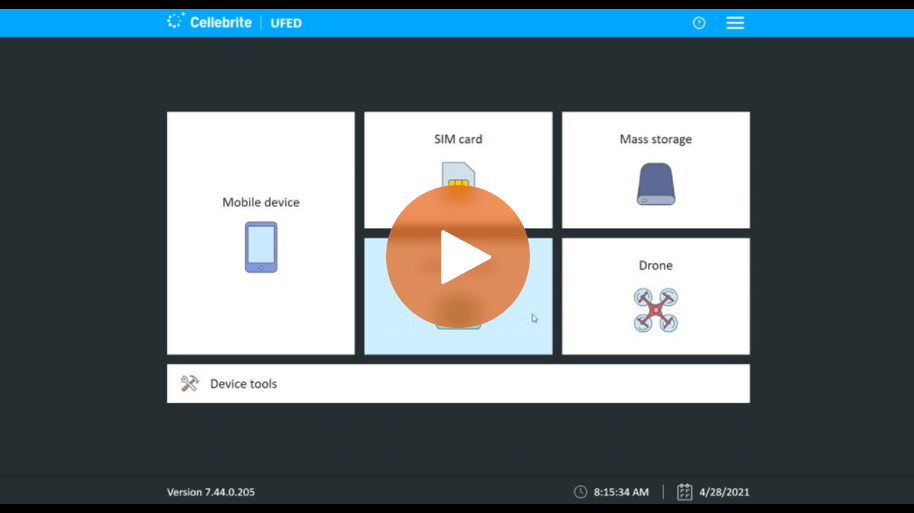Click the Cellebrite logo icon
914x513 pixels.
click(x=176, y=22)
